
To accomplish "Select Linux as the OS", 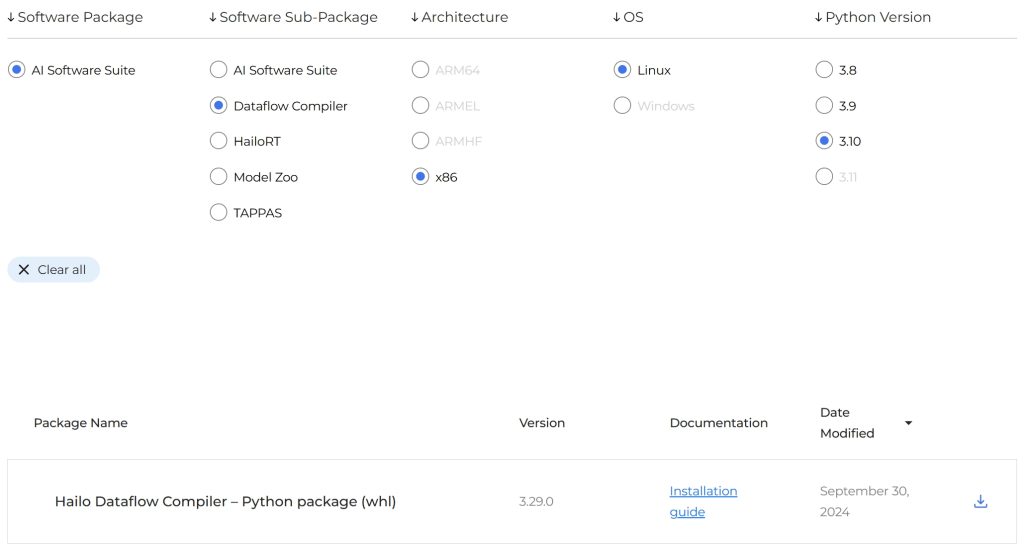I will (622, 70).
